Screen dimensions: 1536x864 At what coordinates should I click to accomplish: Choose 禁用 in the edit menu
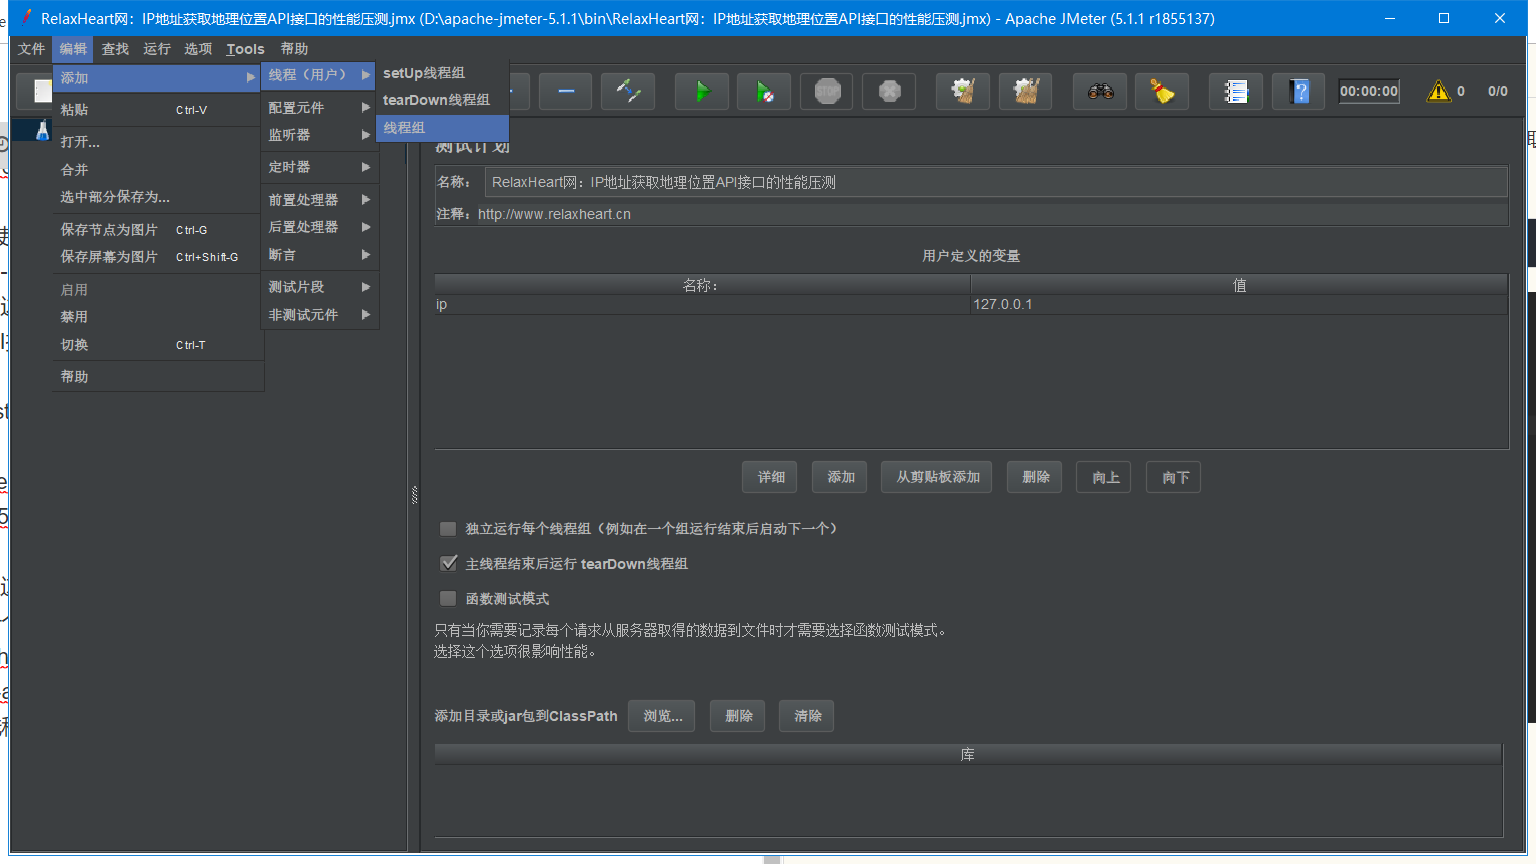click(158, 317)
